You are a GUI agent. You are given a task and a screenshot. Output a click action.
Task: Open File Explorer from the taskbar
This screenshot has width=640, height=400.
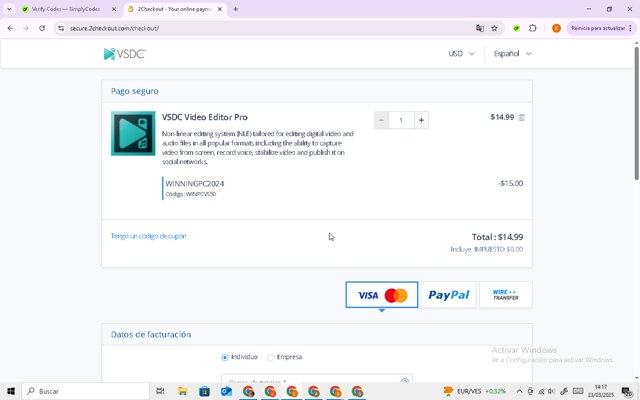182,391
